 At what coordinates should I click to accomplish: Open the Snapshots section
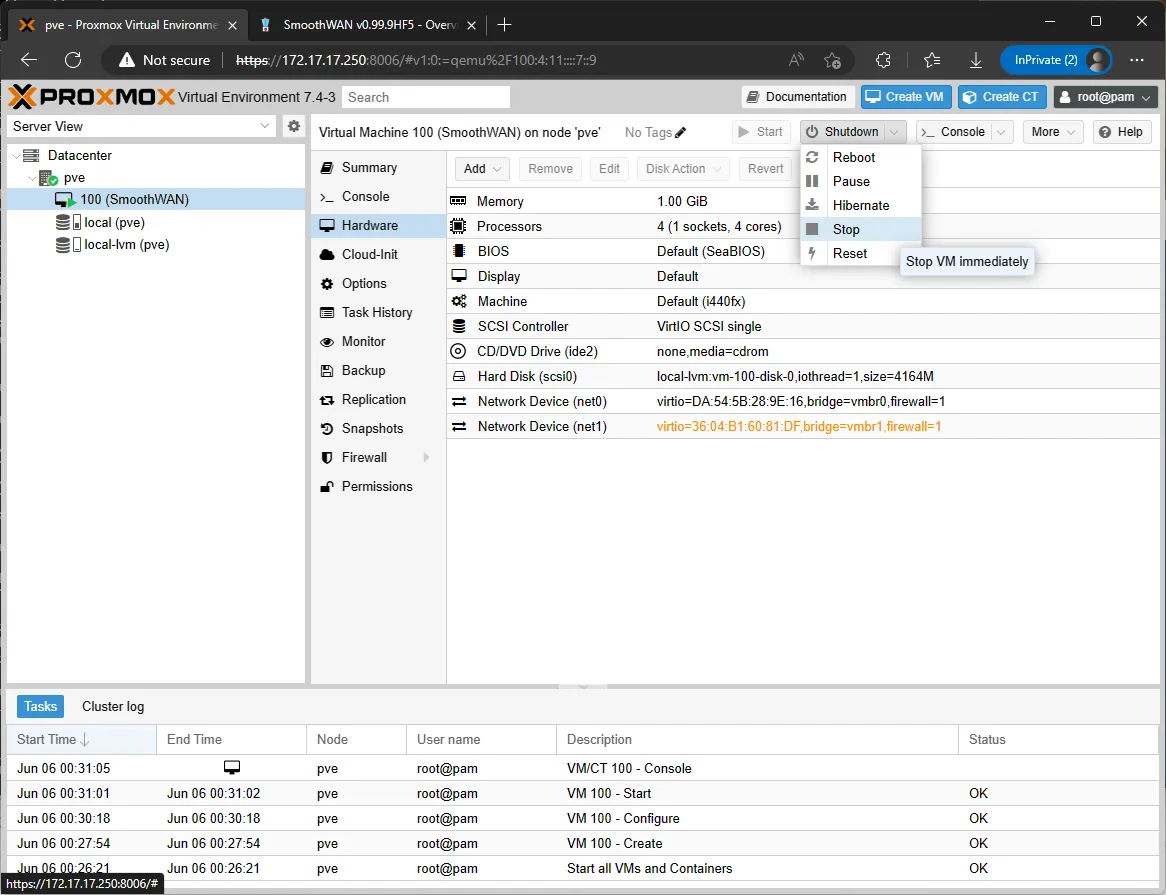379,429
